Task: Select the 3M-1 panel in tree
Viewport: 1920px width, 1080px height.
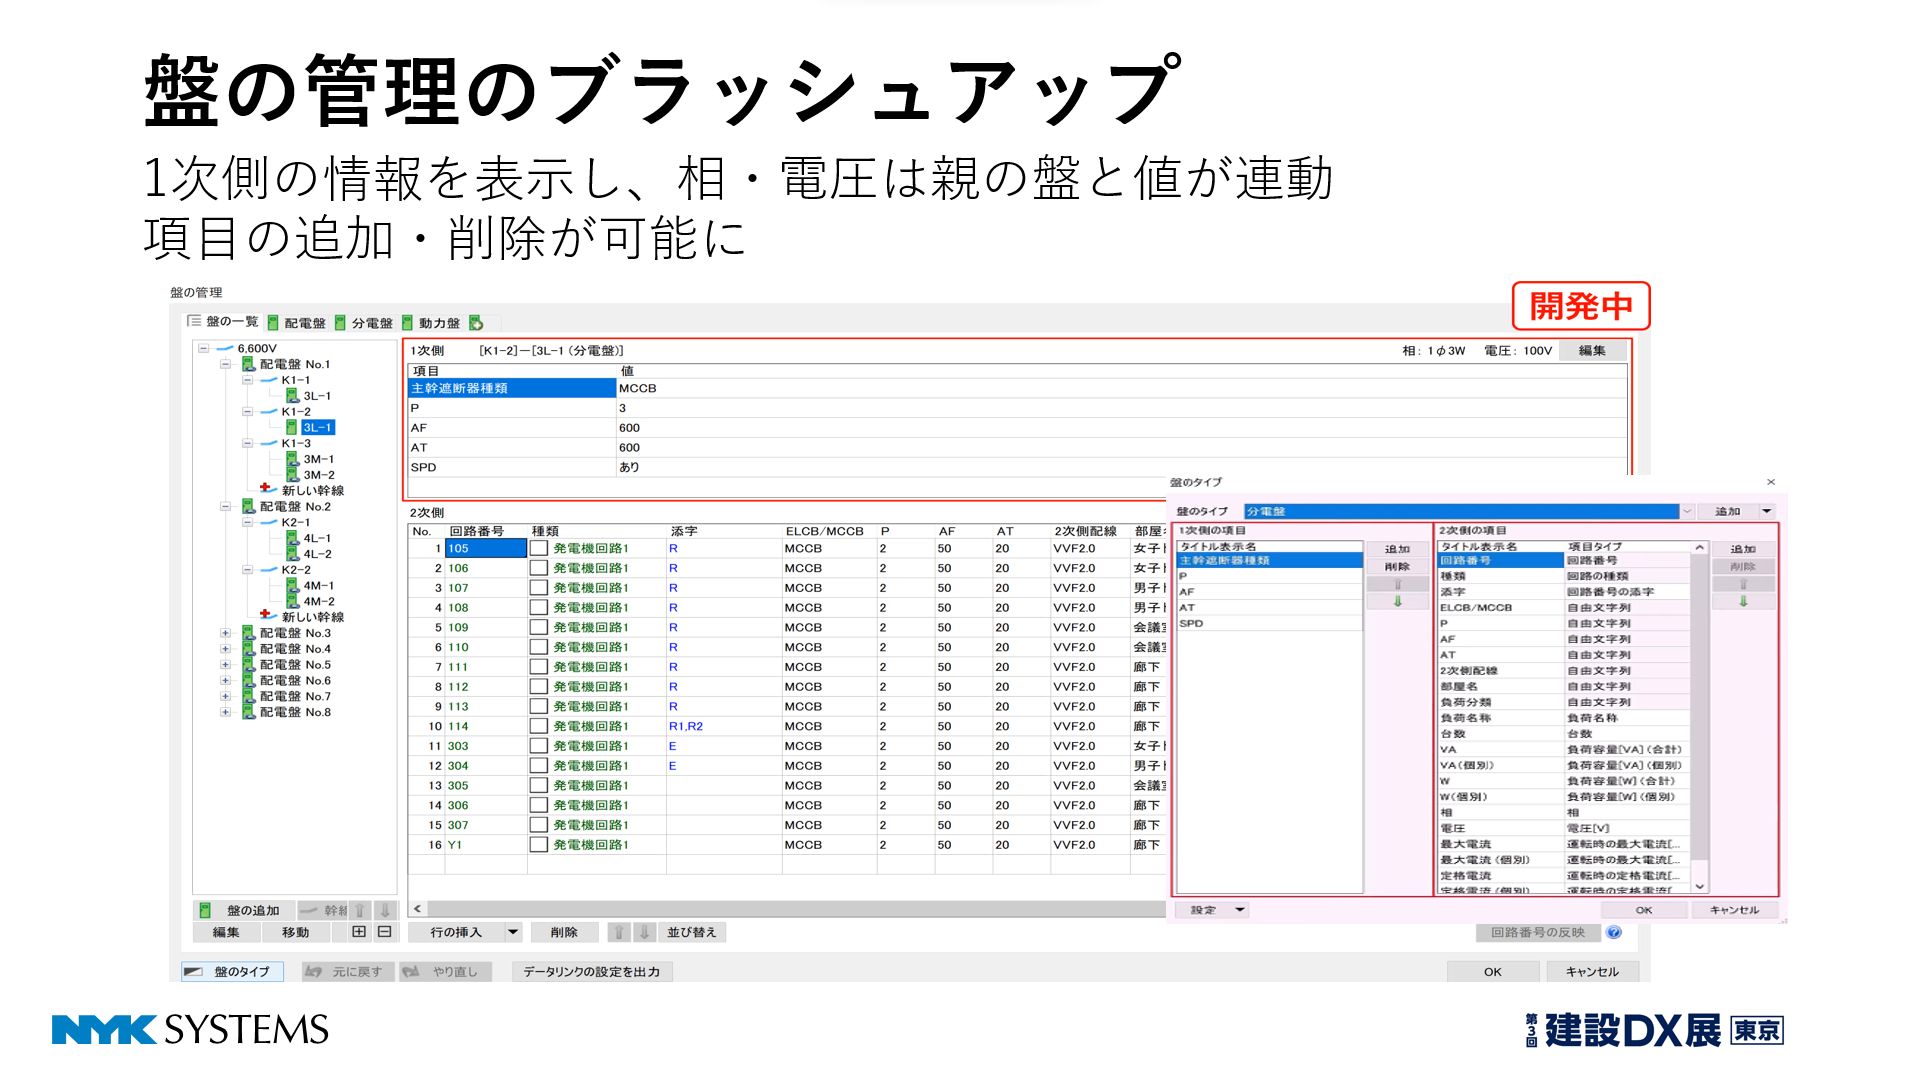Action: pos(318,459)
